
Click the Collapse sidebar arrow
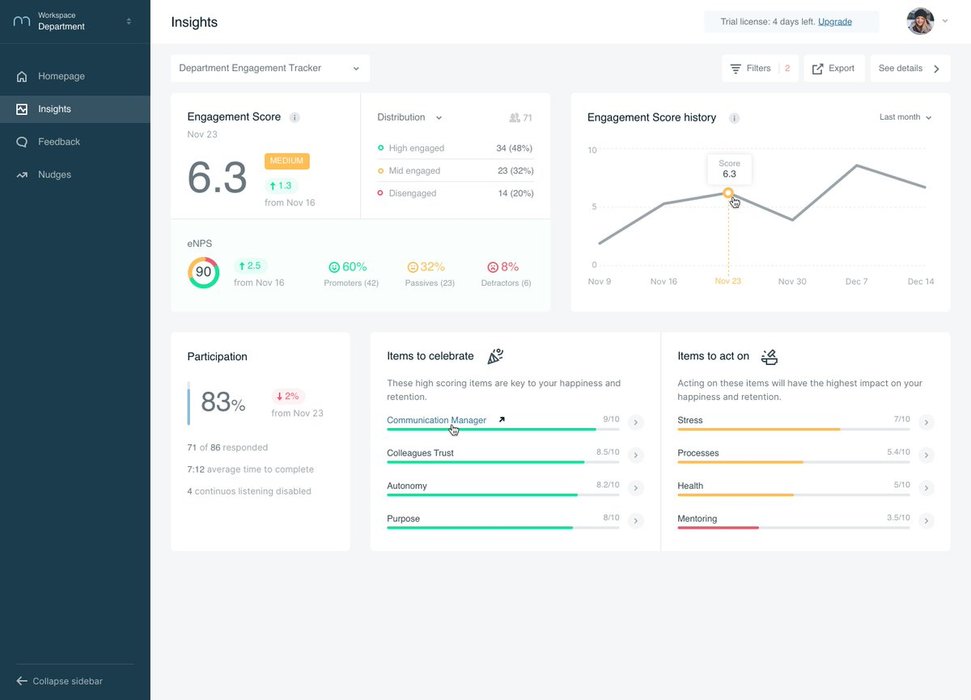tap(22, 681)
